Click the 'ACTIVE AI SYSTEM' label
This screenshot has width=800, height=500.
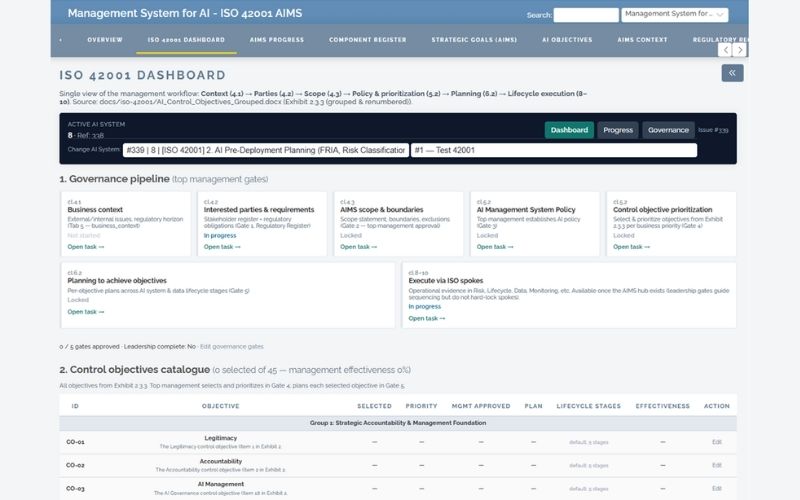click(x=96, y=124)
